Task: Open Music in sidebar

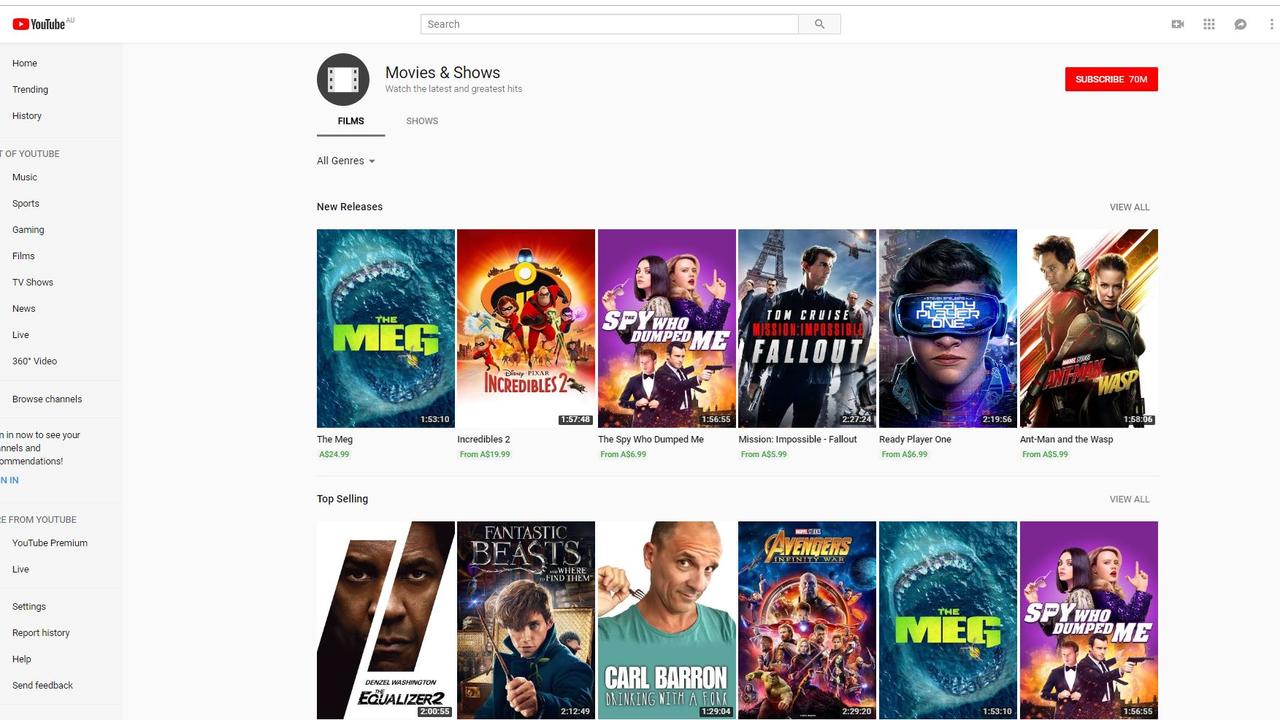Action: tap(25, 177)
